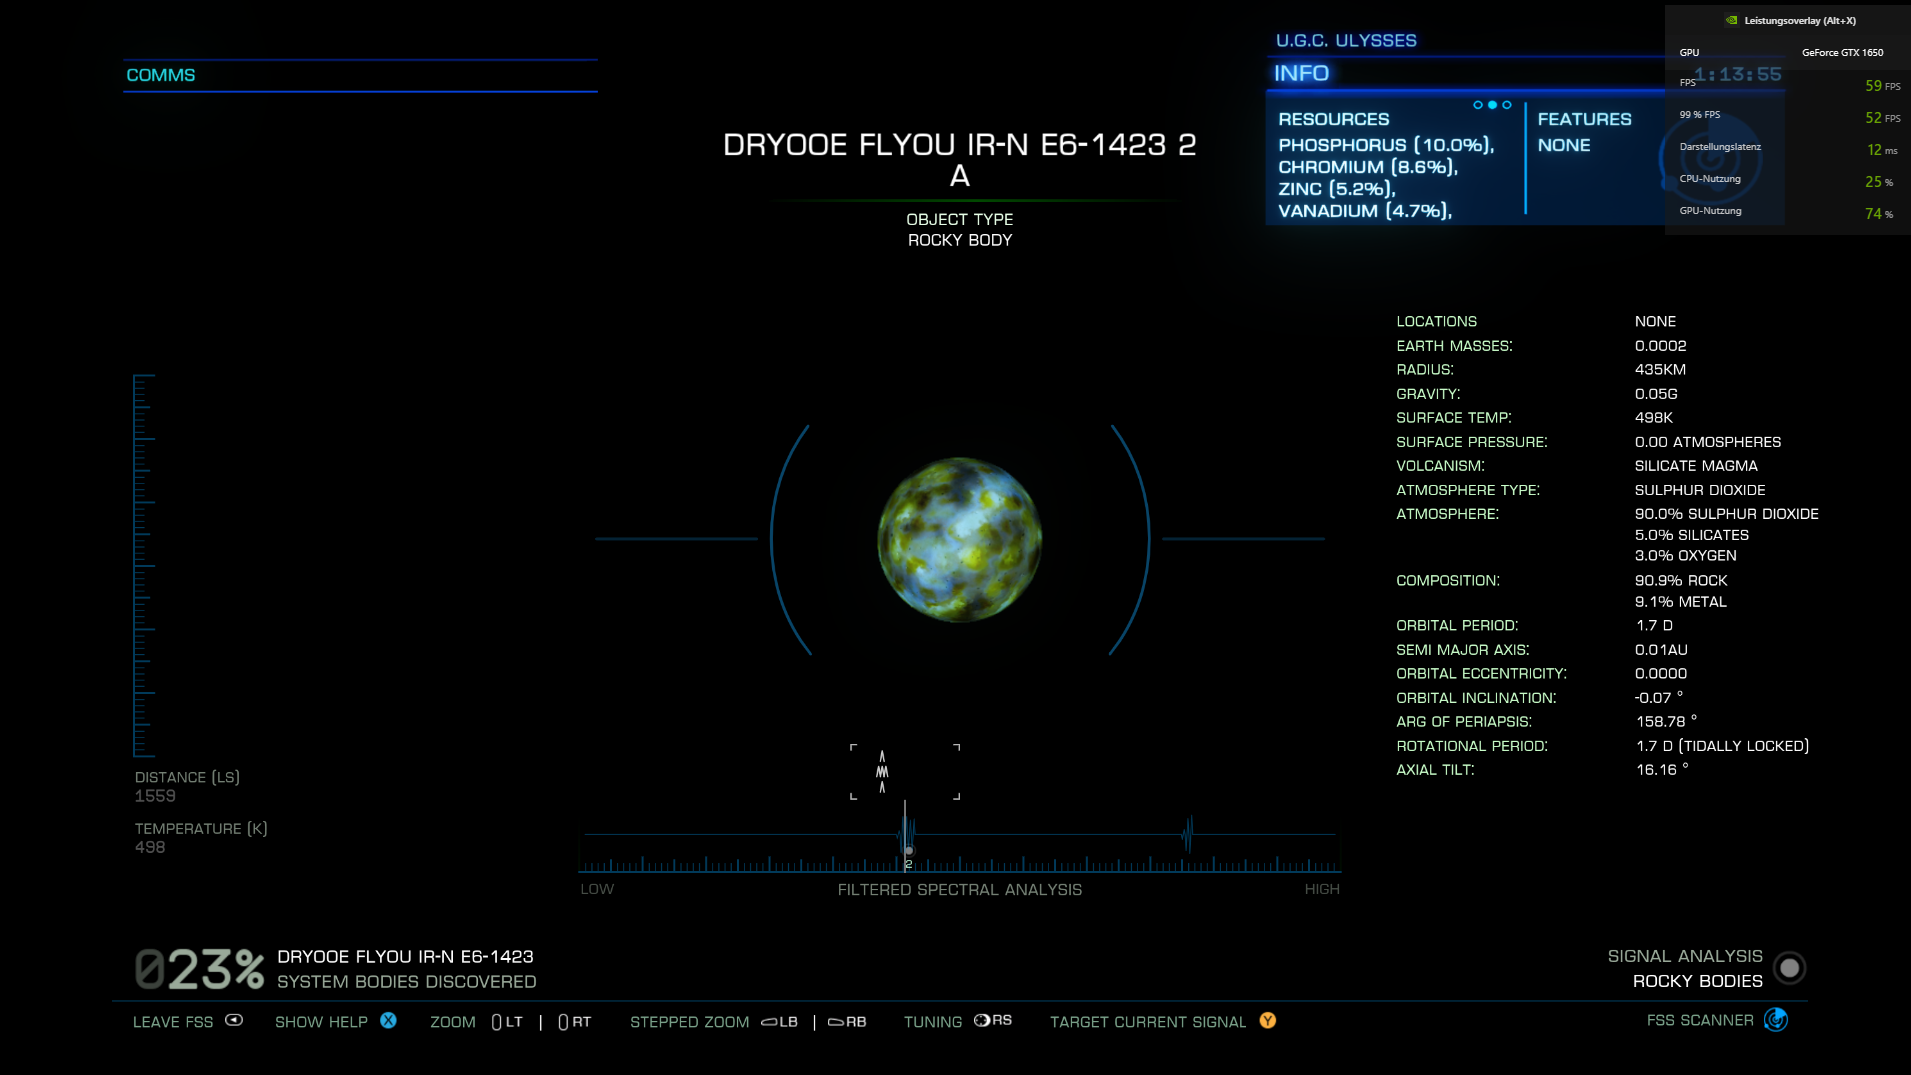Click the FSS Scanner spiral icon
Image resolution: width=1911 pixels, height=1075 pixels.
(1776, 1020)
